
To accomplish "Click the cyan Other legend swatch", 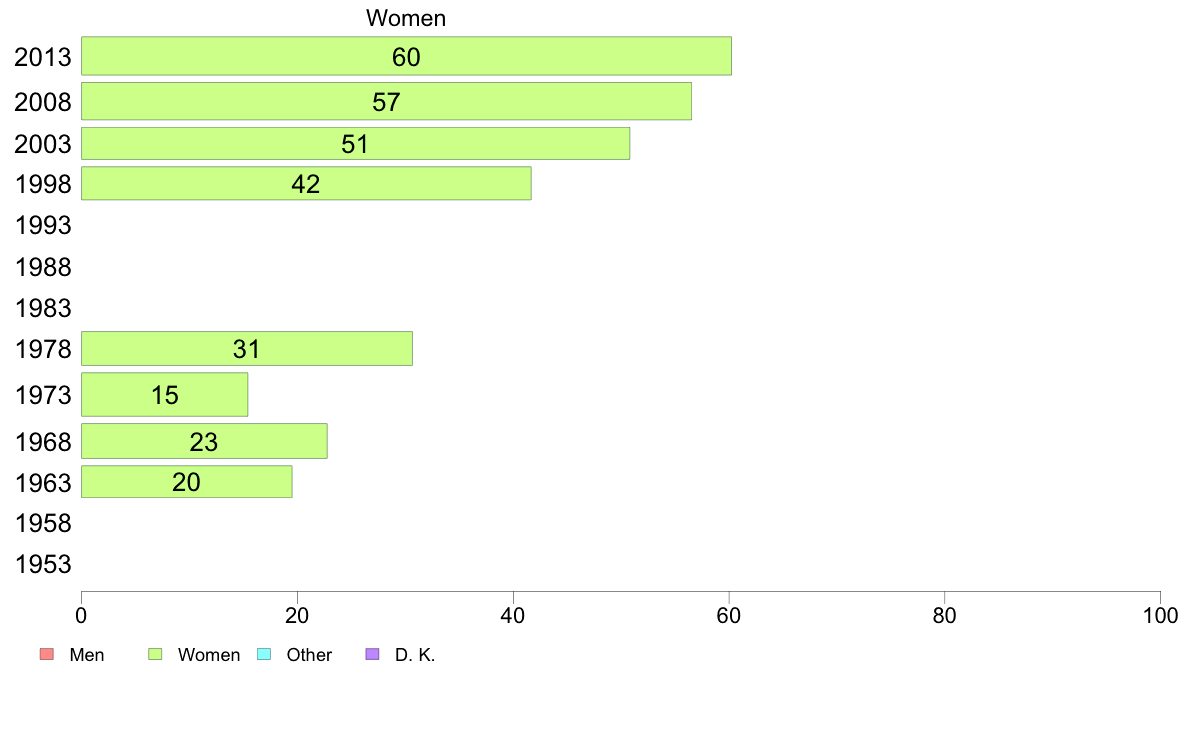I will coord(264,655).
